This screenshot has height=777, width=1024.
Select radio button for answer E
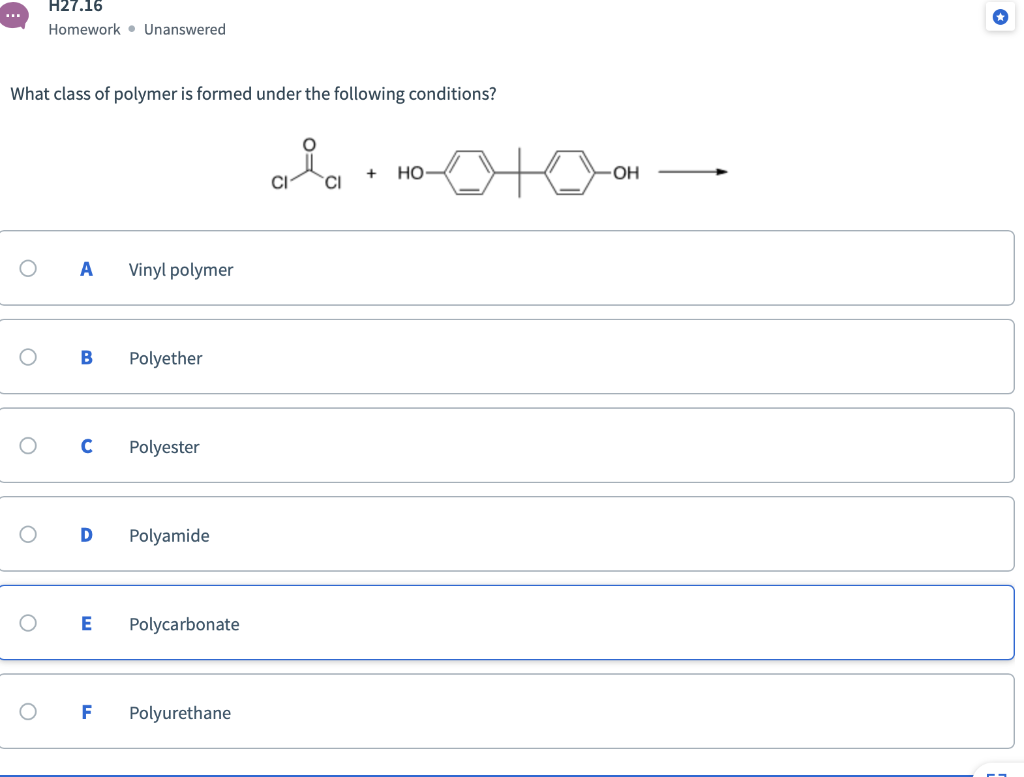(27, 622)
